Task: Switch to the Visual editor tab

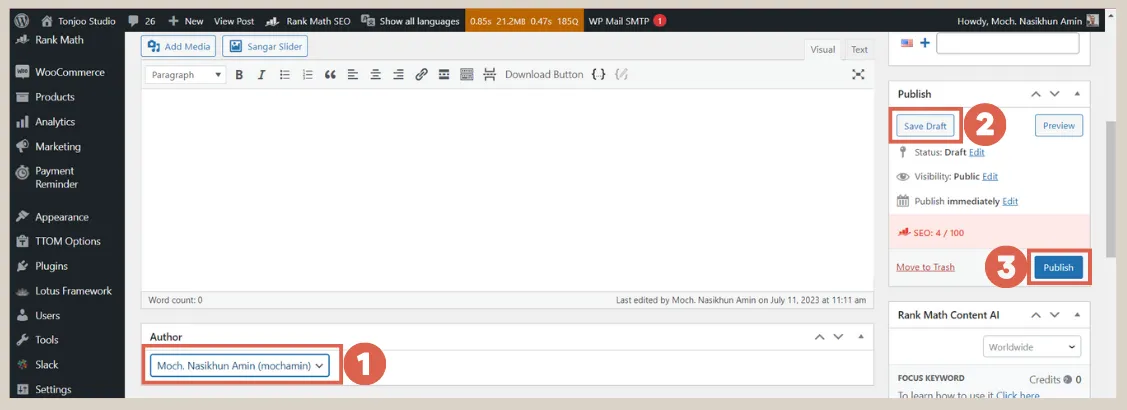Action: [822, 50]
